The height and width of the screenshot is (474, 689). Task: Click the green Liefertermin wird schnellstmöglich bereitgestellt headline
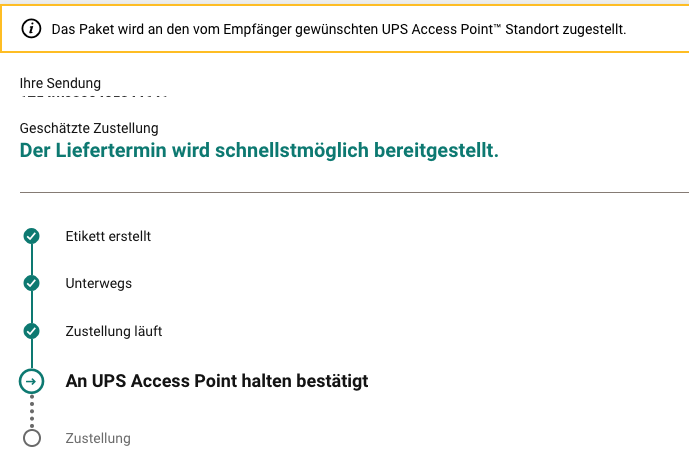[x=259, y=151]
